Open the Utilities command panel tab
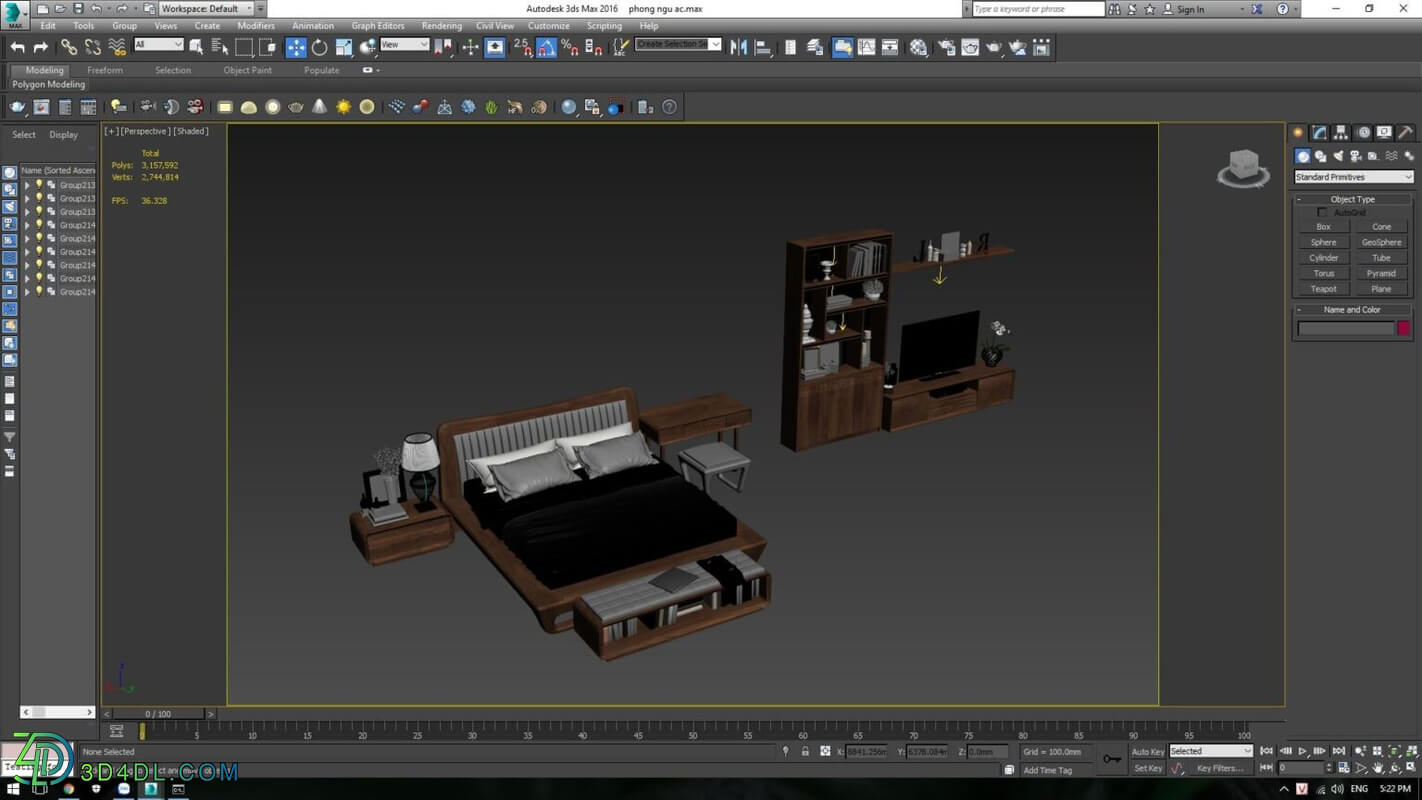The width and height of the screenshot is (1422, 800). [x=1406, y=132]
